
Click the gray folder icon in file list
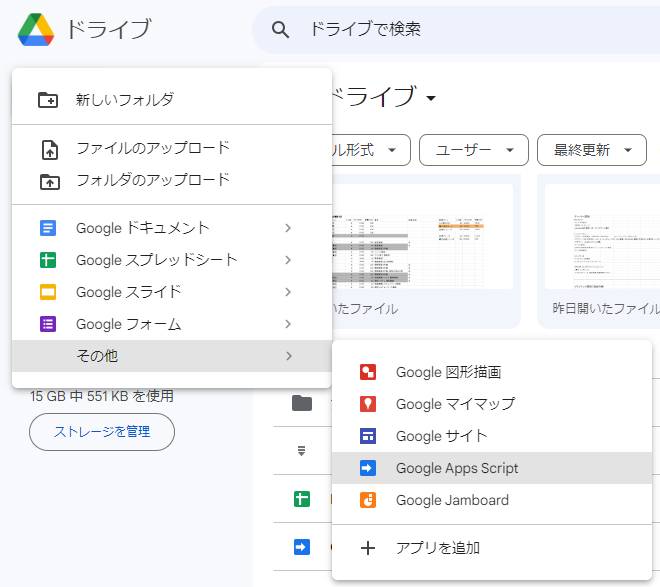[302, 403]
